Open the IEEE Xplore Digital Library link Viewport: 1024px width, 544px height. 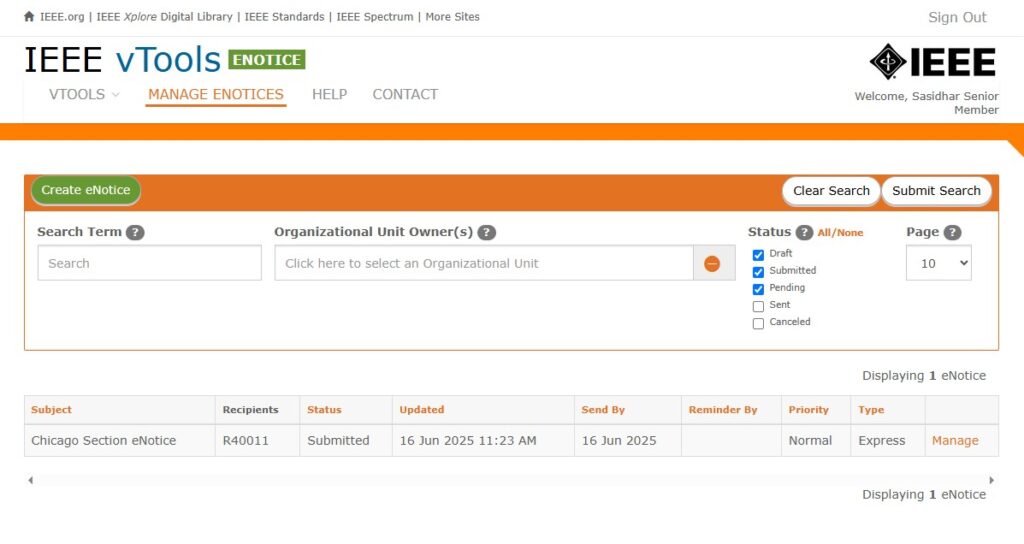tap(165, 17)
